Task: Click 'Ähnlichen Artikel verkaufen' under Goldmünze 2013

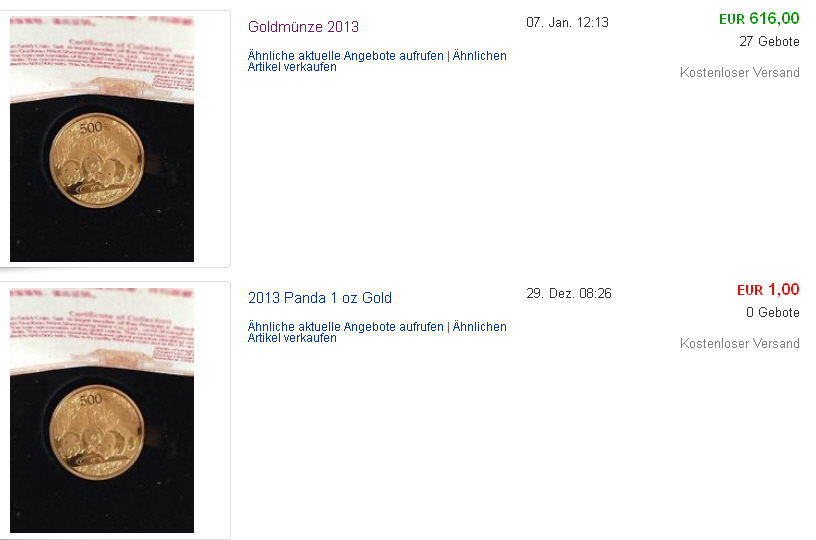Action: point(377,61)
